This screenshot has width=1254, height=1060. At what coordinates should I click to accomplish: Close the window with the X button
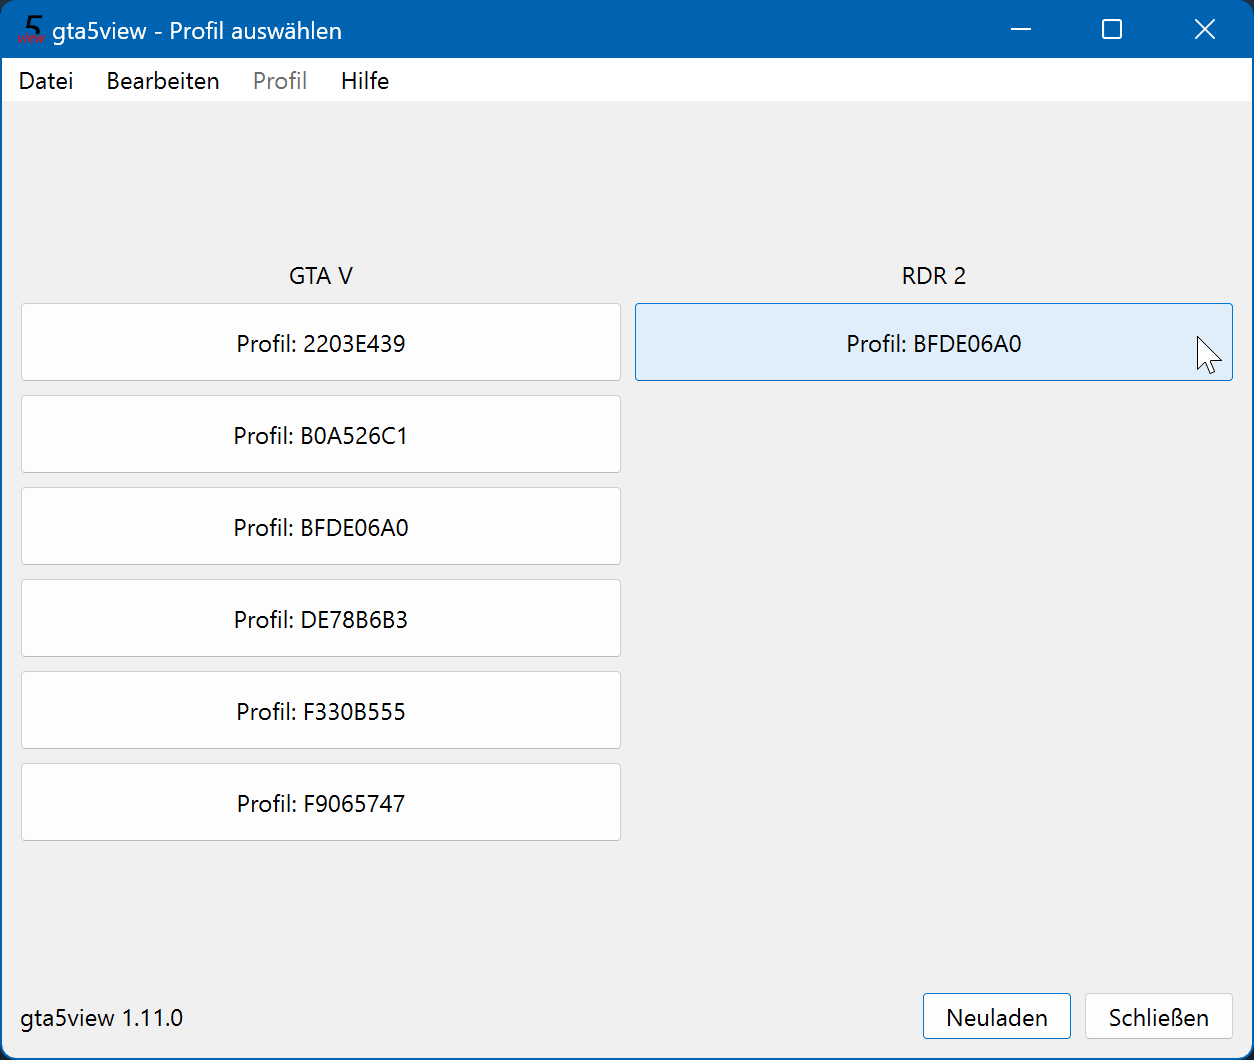click(1205, 30)
